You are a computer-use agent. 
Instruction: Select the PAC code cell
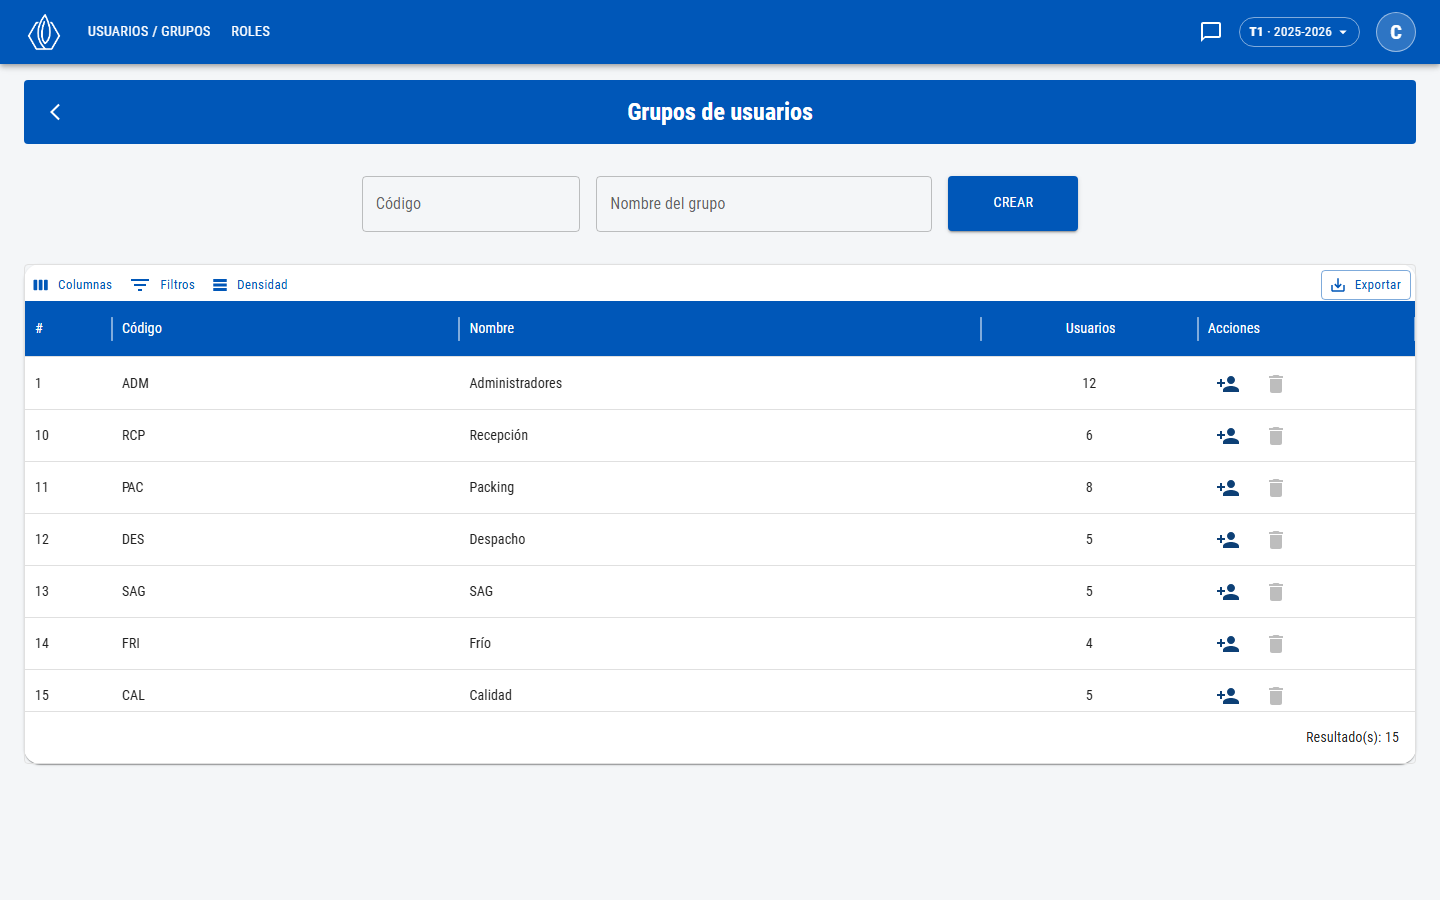click(x=285, y=487)
